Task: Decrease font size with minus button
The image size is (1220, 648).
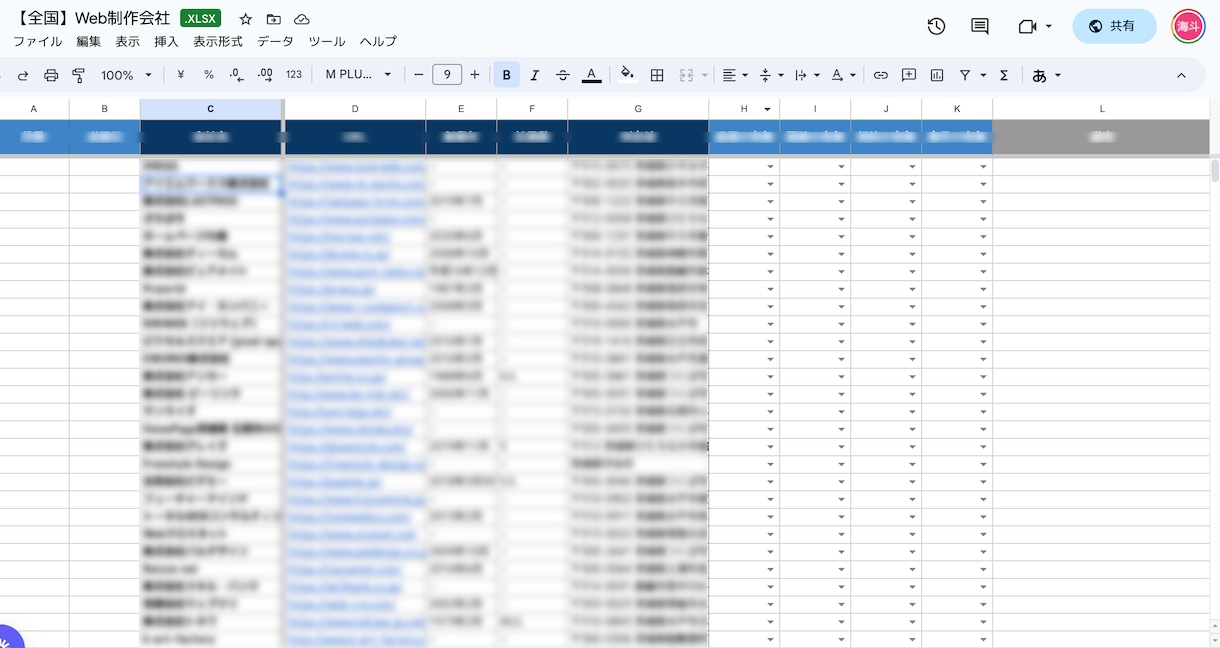Action: [x=418, y=75]
